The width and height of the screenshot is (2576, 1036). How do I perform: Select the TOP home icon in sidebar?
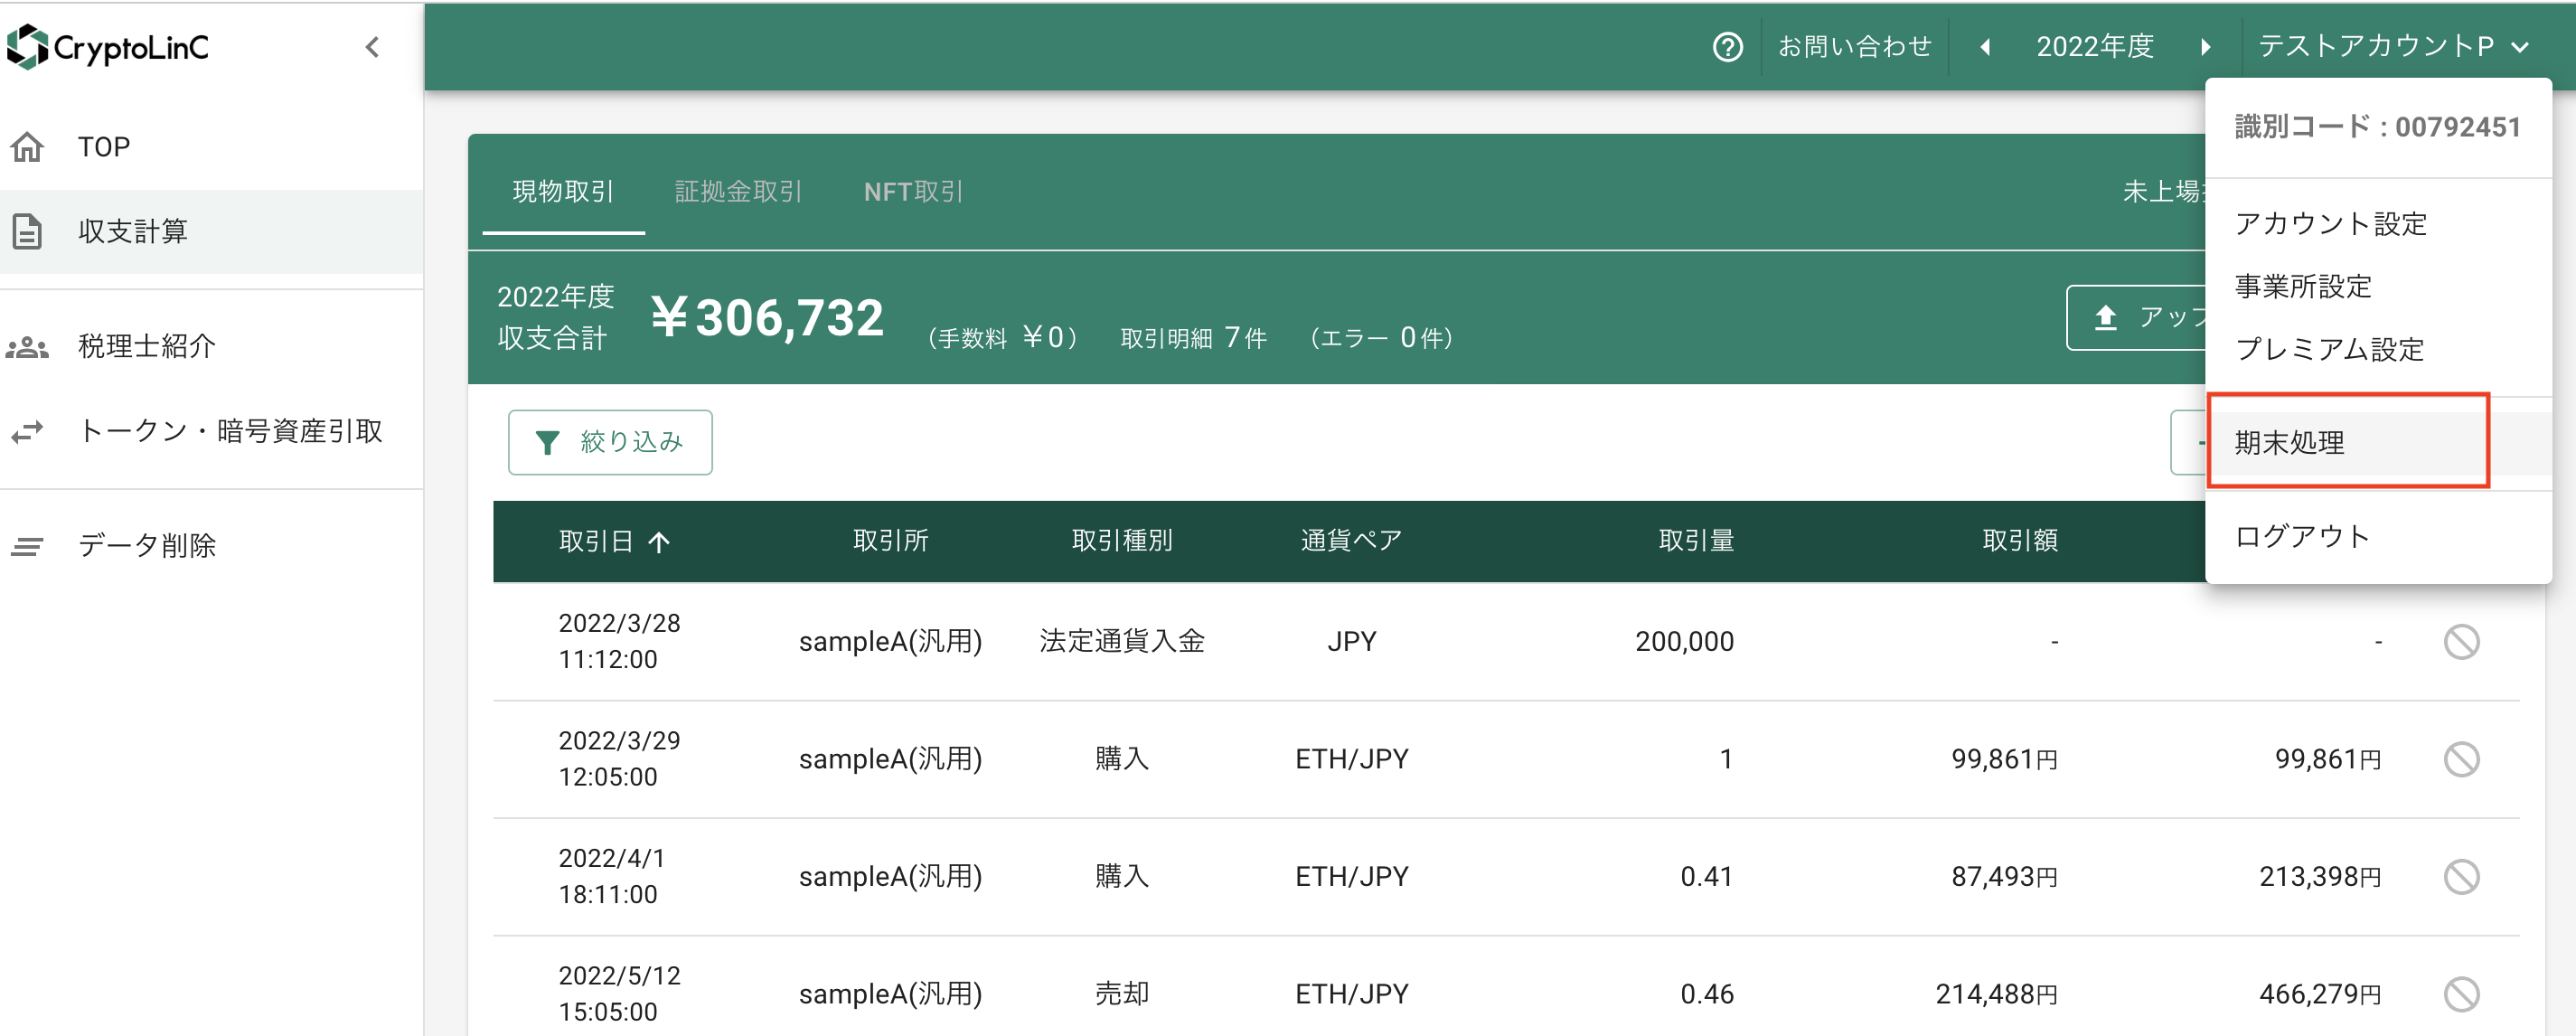pyautogui.click(x=28, y=146)
